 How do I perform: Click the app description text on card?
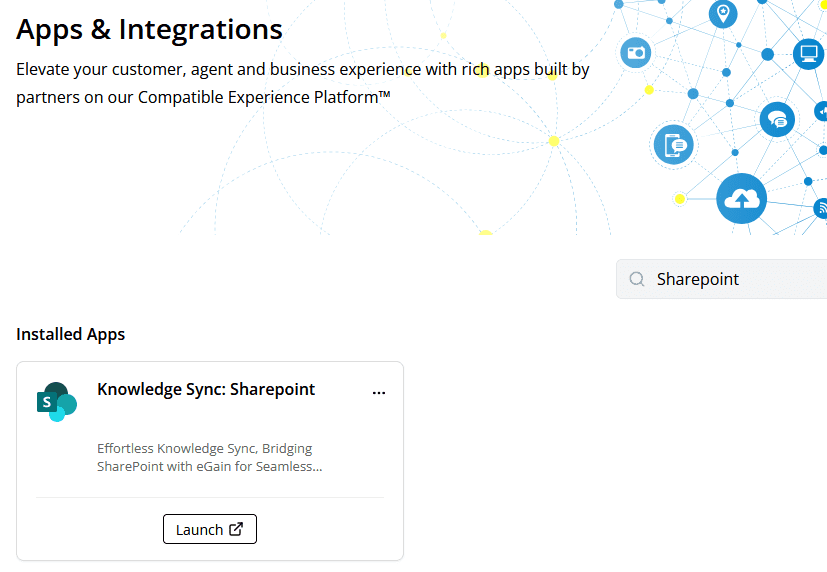click(x=210, y=458)
